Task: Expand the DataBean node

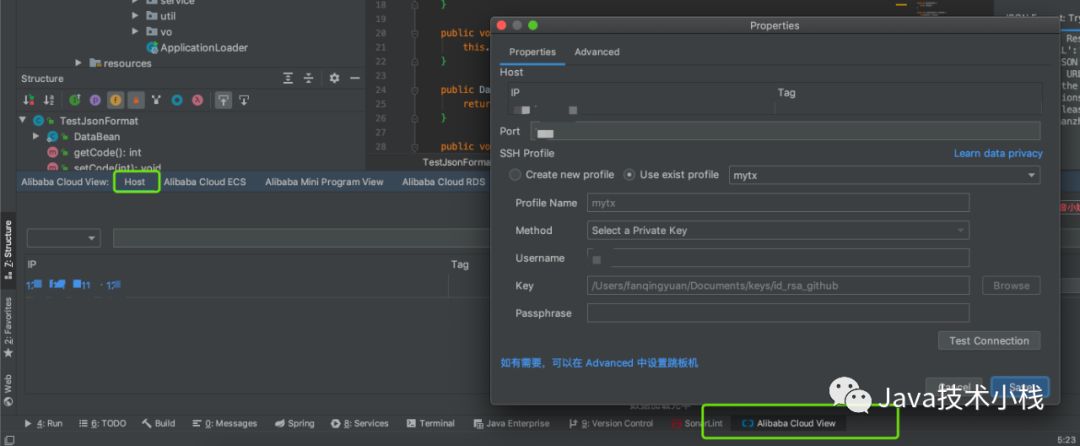Action: click(x=36, y=136)
